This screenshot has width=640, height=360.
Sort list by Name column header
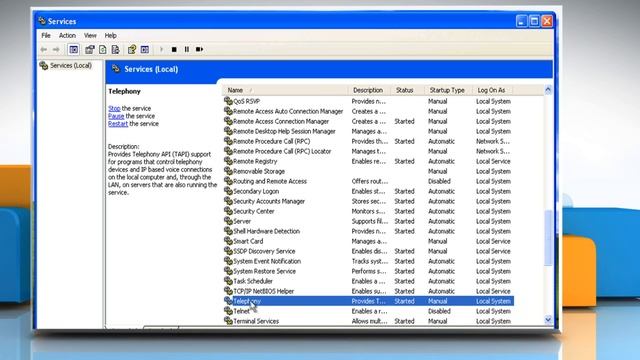click(285, 90)
